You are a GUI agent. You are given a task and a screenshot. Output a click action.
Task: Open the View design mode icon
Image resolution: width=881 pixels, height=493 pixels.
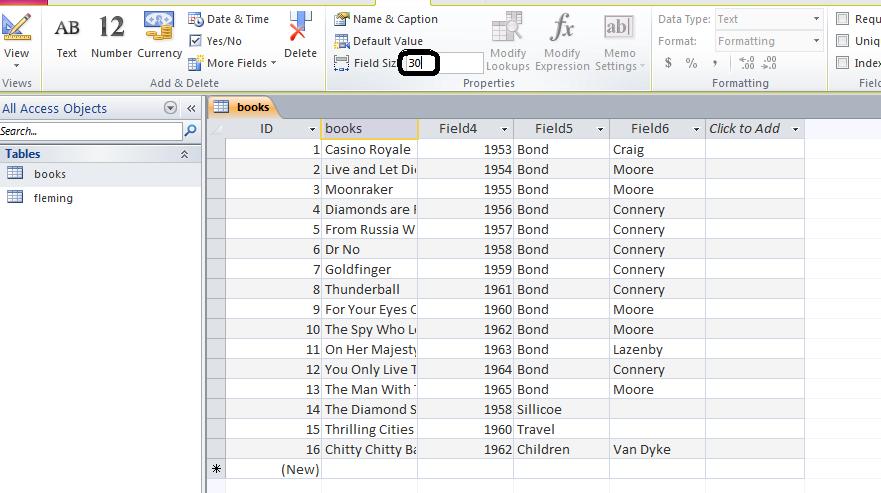point(16,26)
